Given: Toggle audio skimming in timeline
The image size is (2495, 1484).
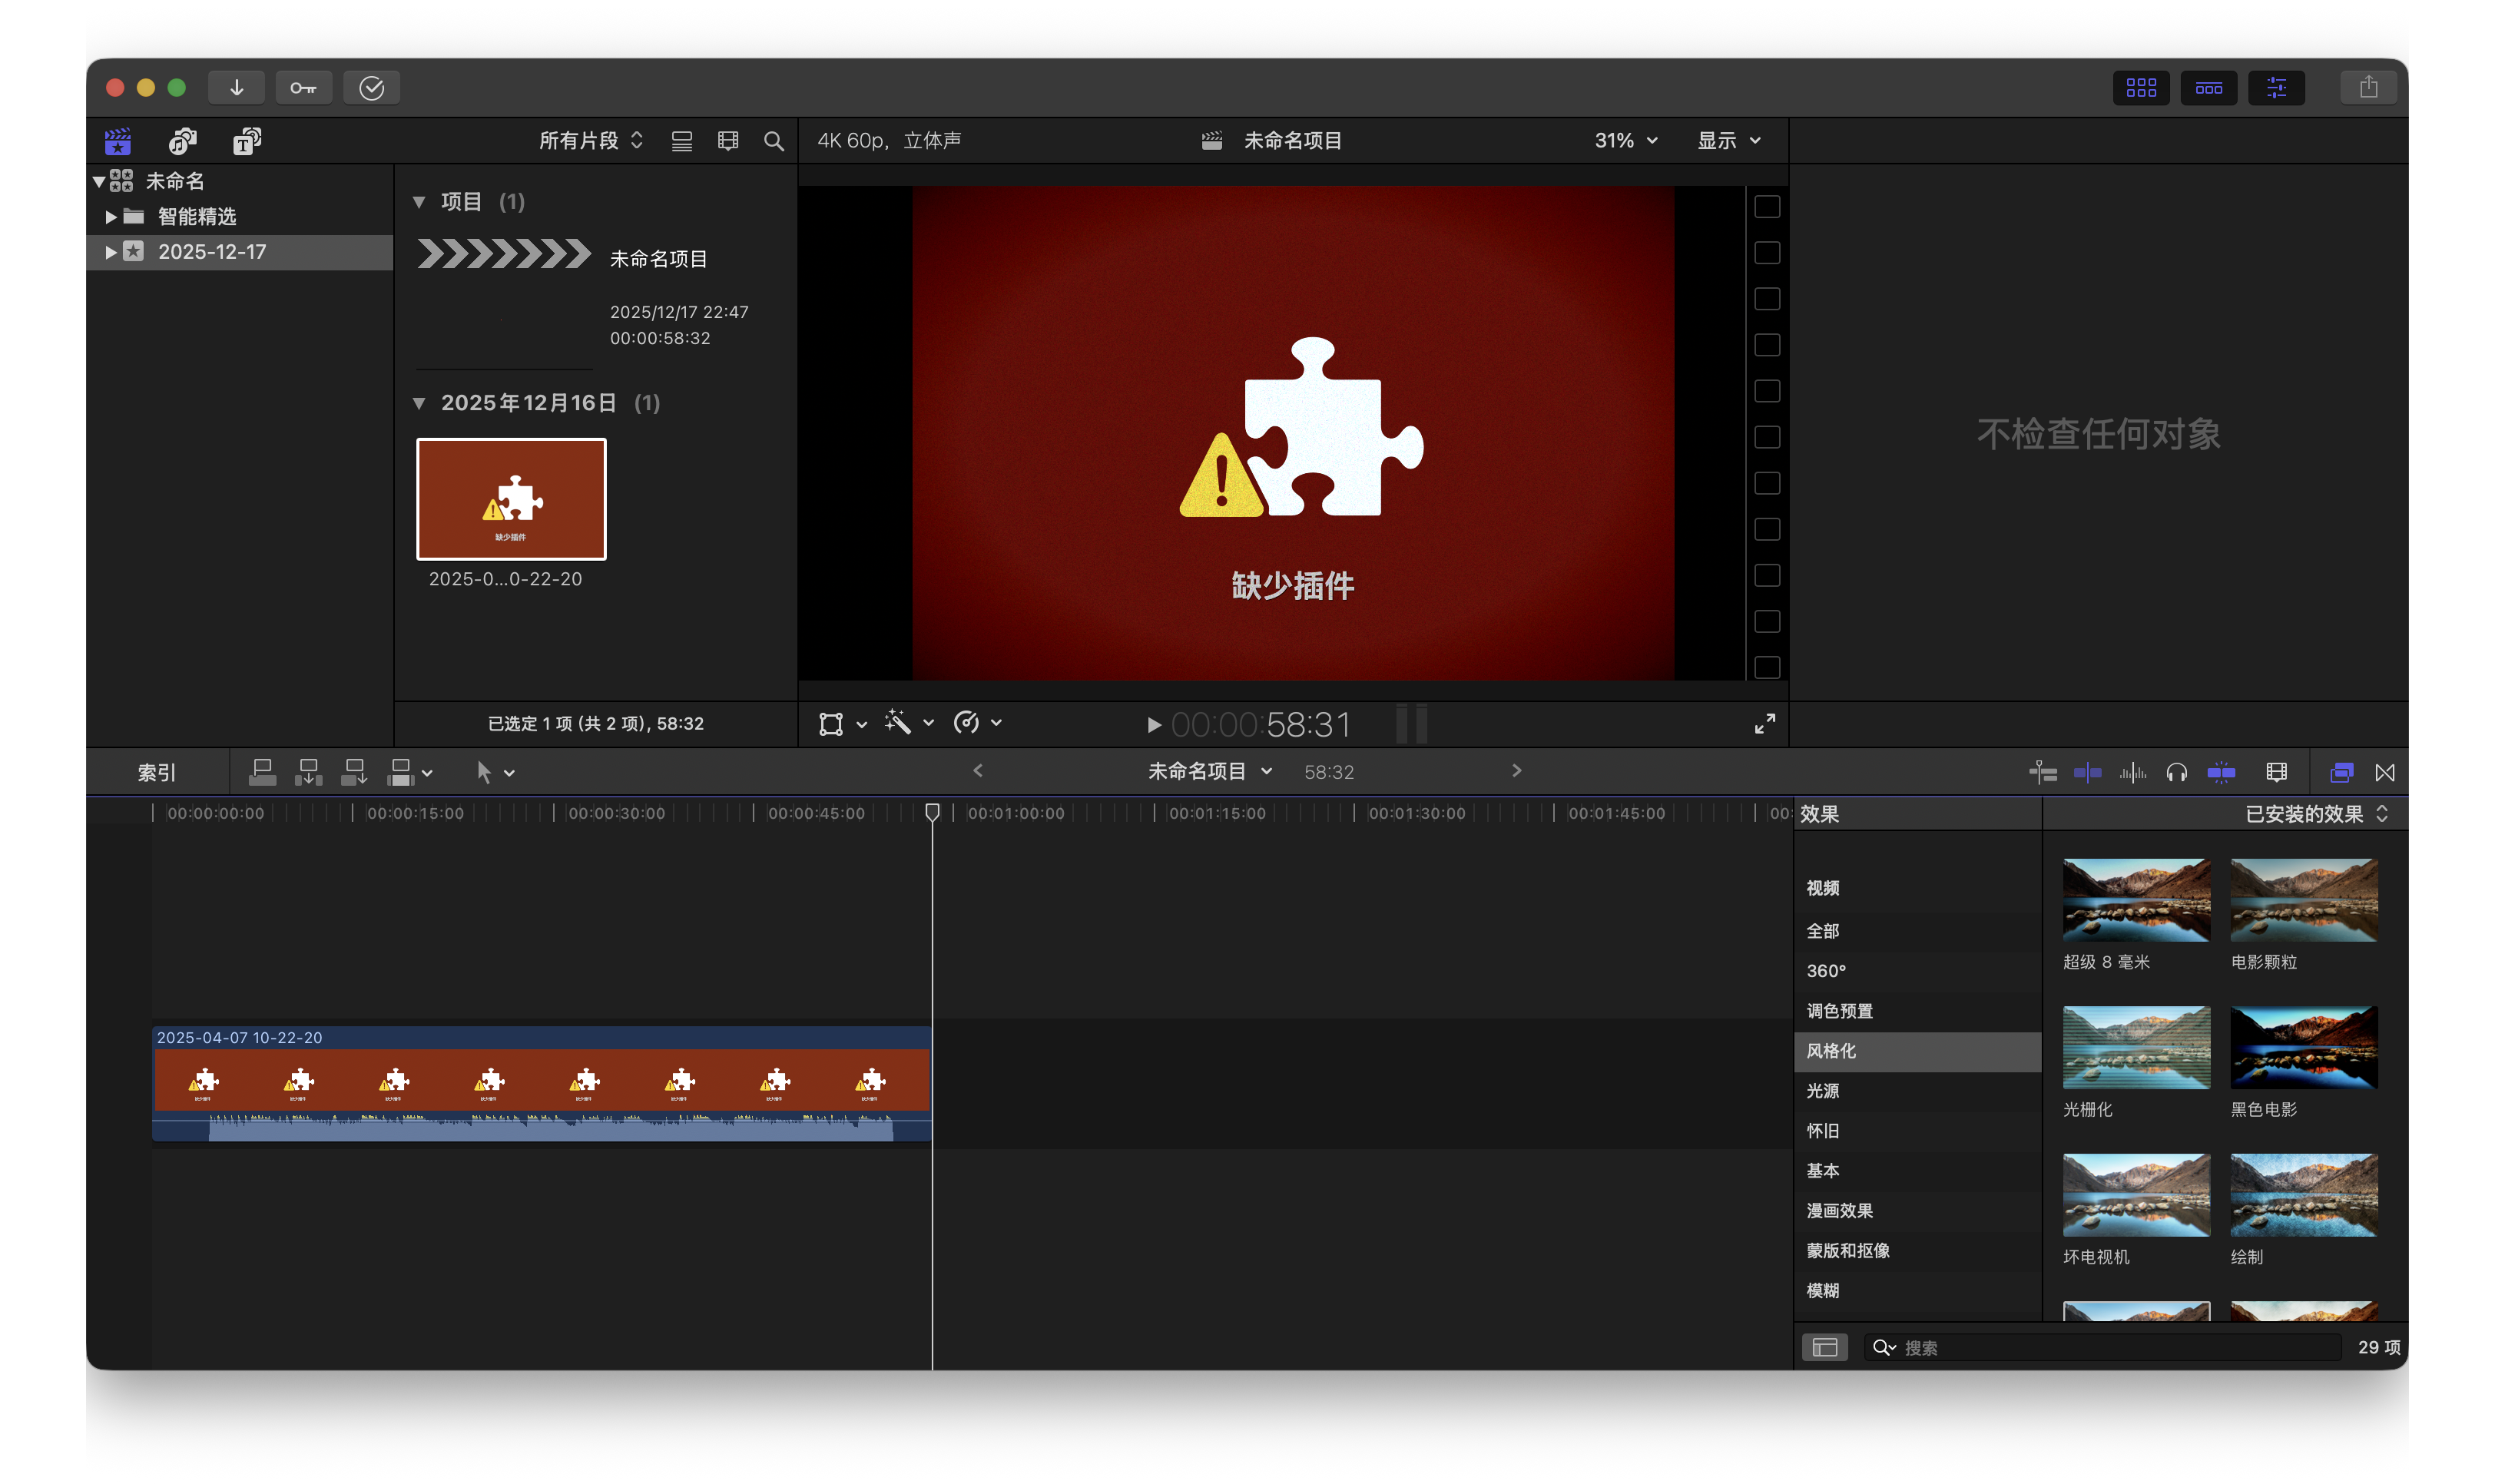Looking at the screenshot, I should (x=2132, y=772).
